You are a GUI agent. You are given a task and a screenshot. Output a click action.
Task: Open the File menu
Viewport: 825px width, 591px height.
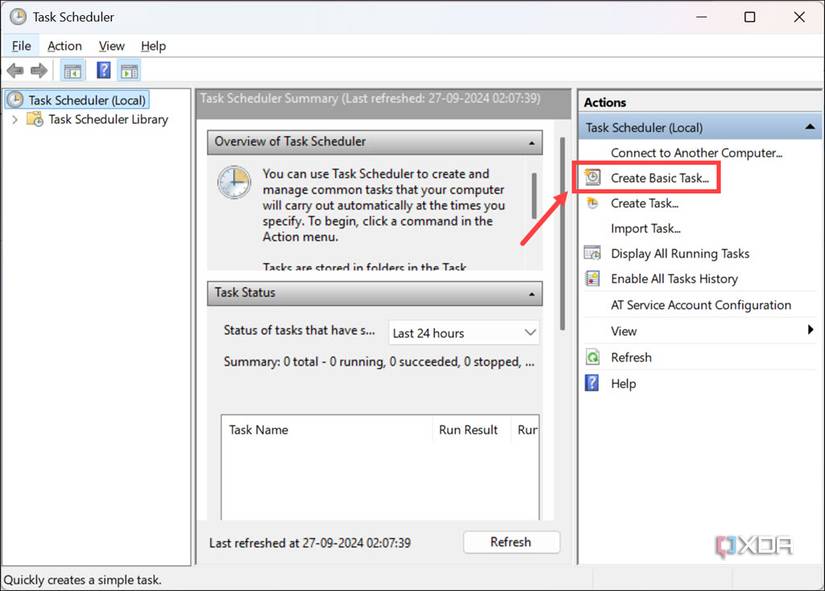(x=21, y=46)
